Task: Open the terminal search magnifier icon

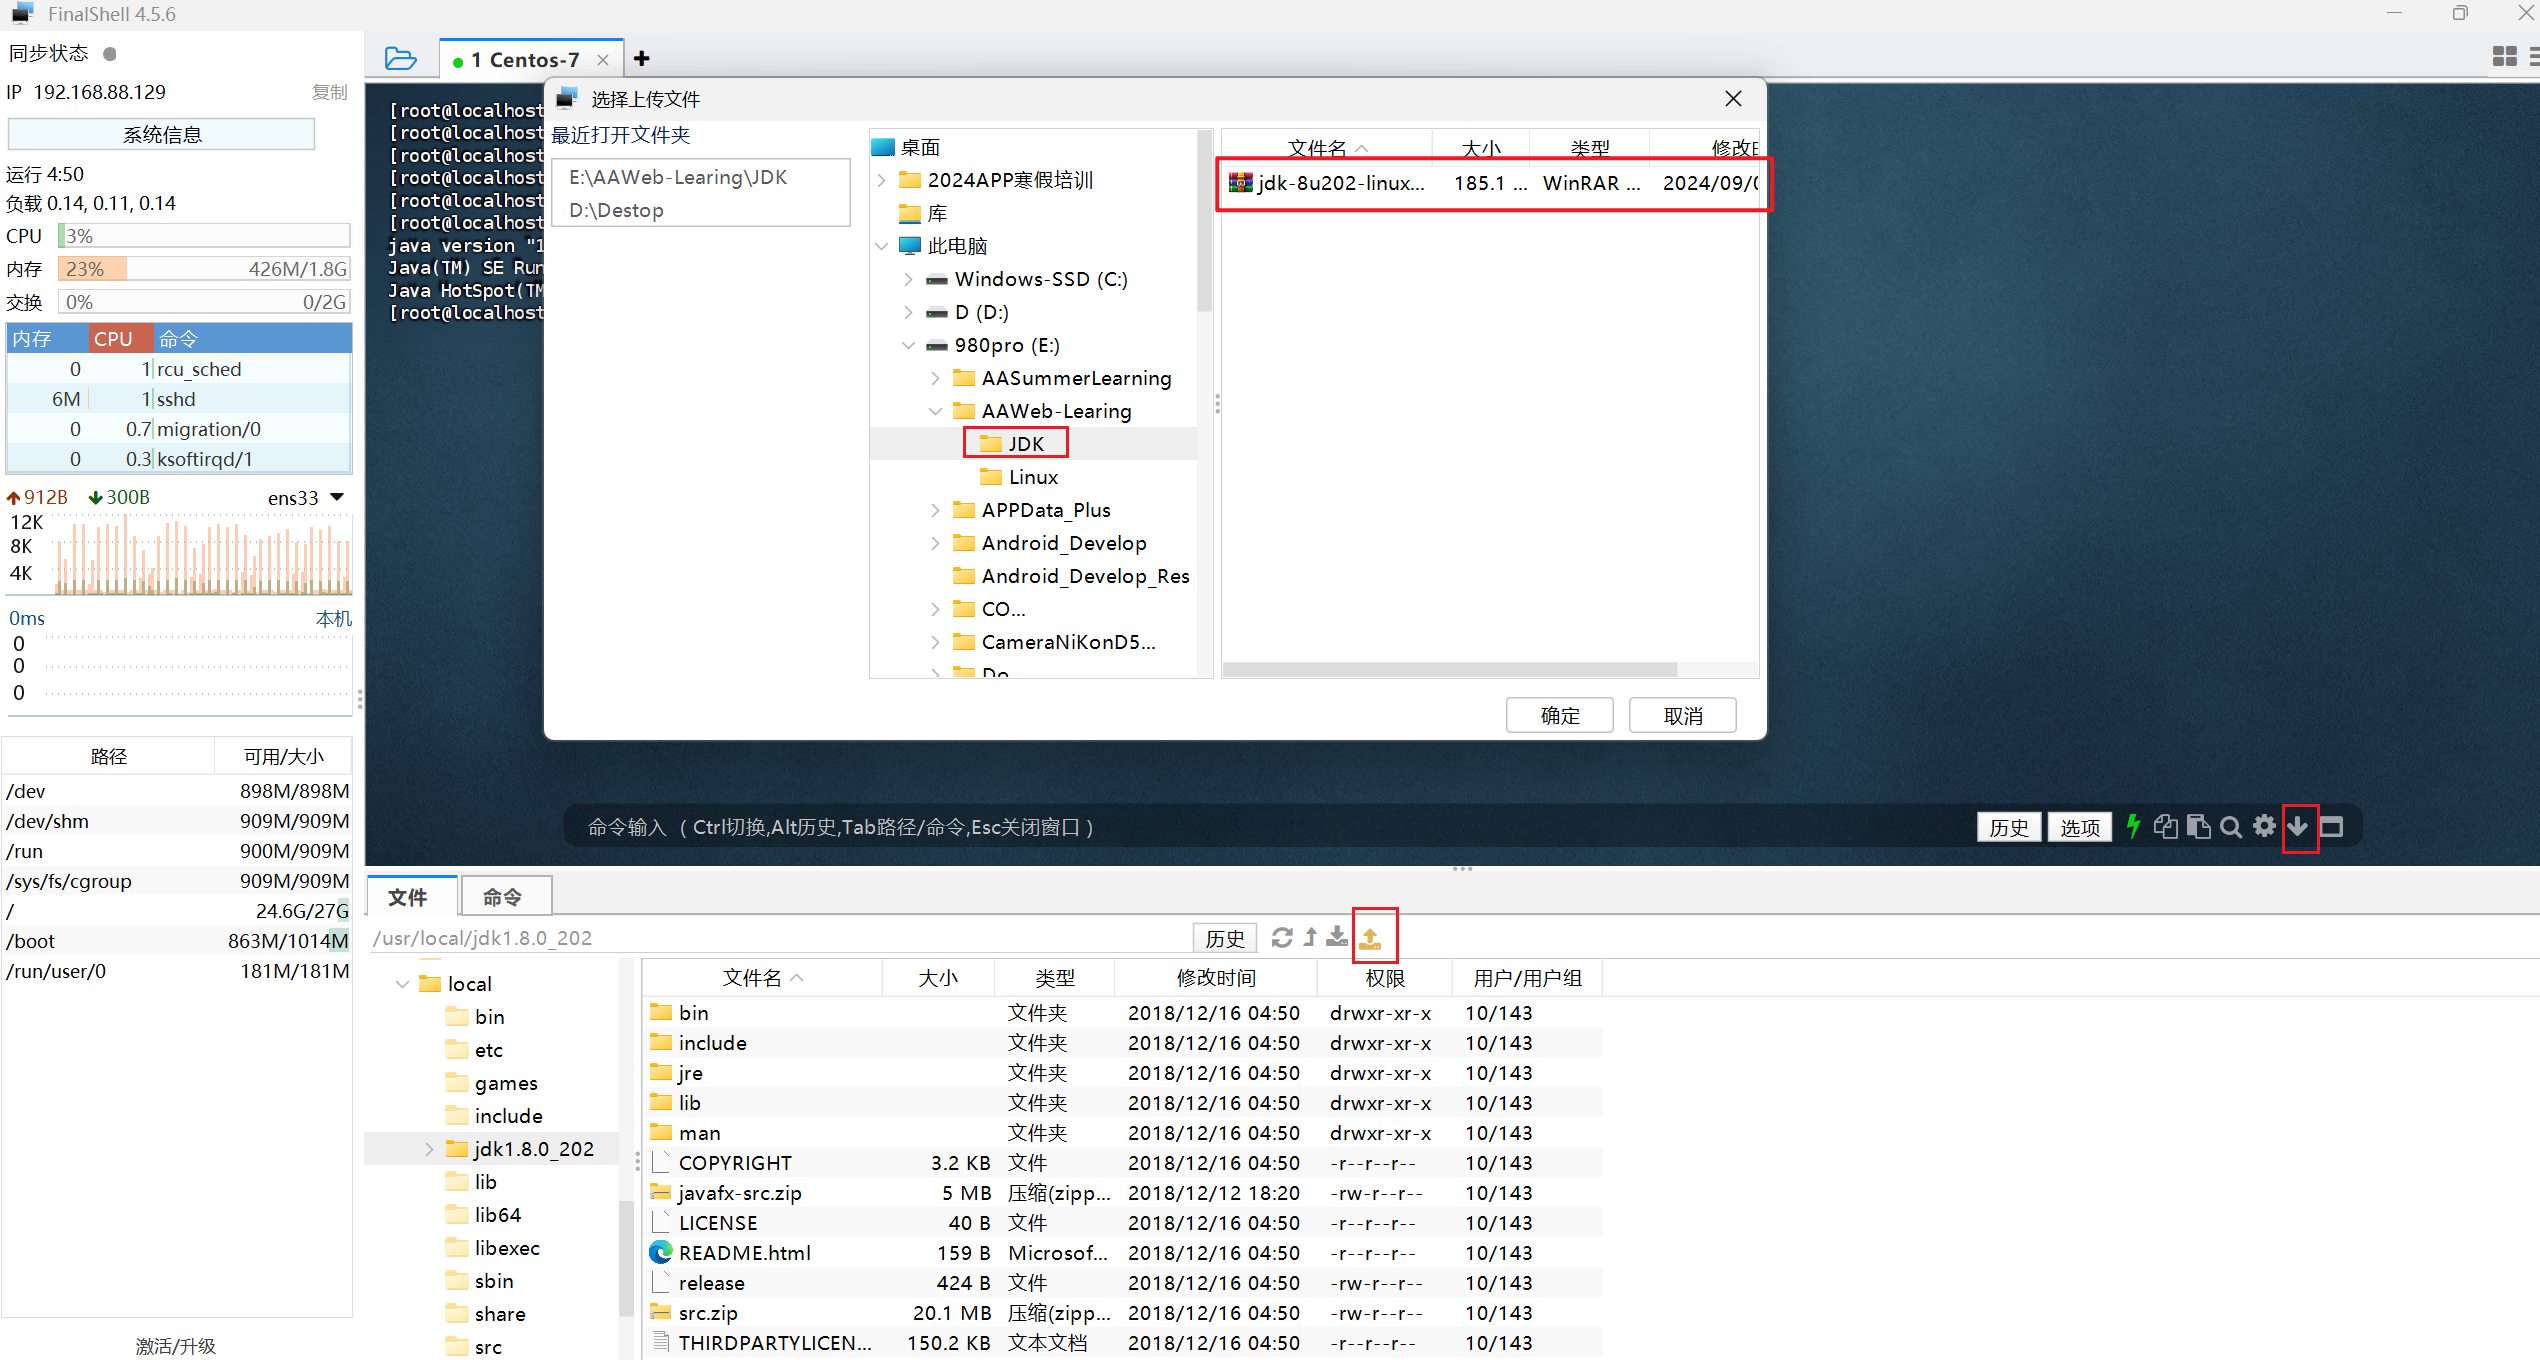Action: (2230, 827)
